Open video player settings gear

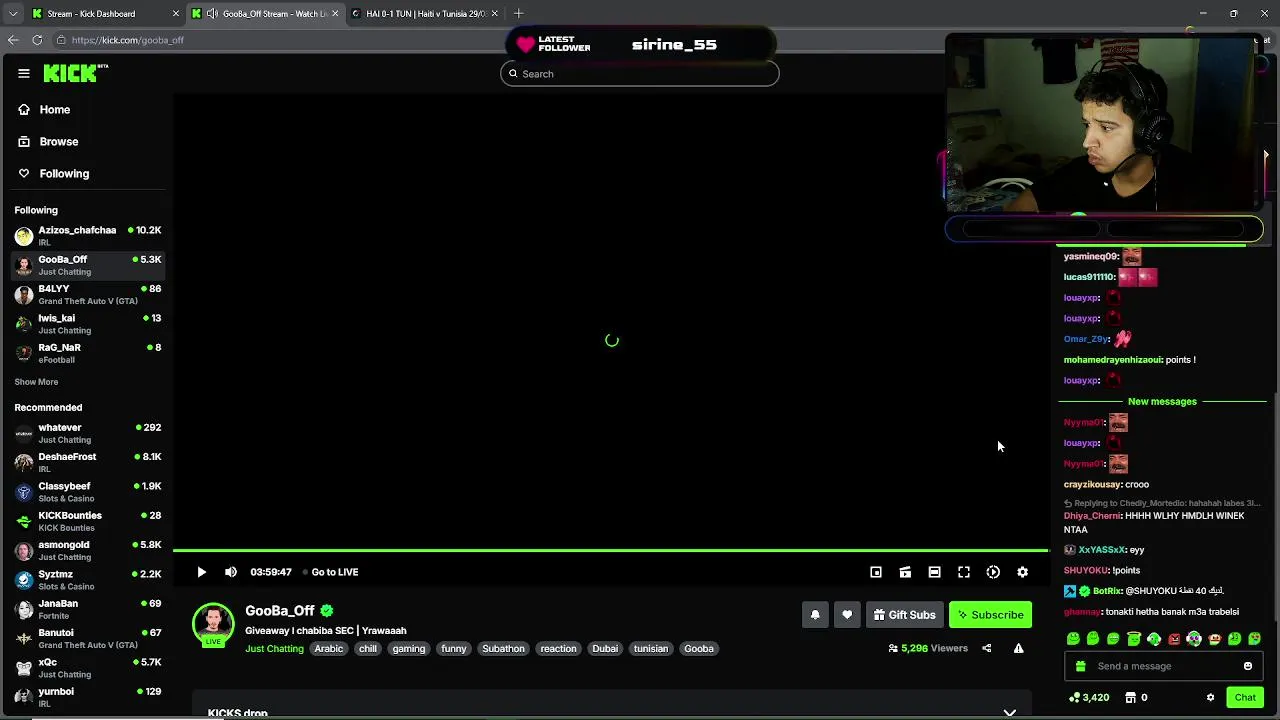tap(1022, 572)
